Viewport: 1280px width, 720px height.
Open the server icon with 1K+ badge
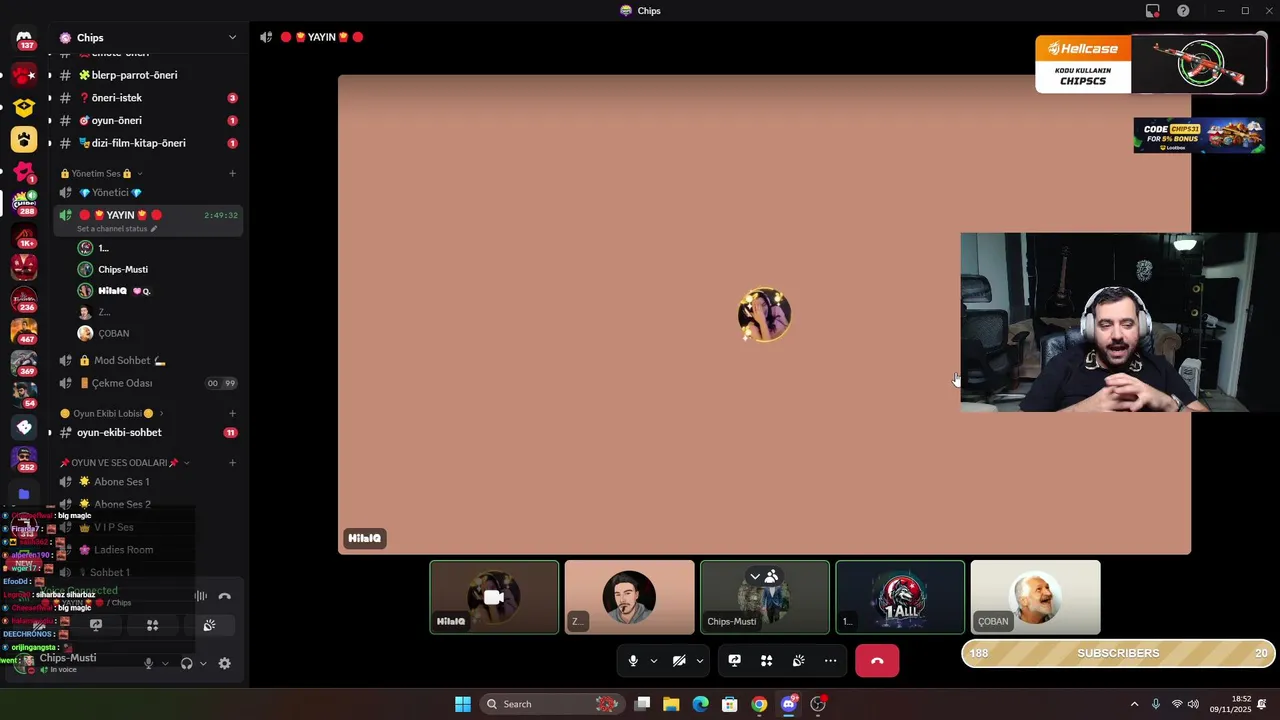point(24,236)
